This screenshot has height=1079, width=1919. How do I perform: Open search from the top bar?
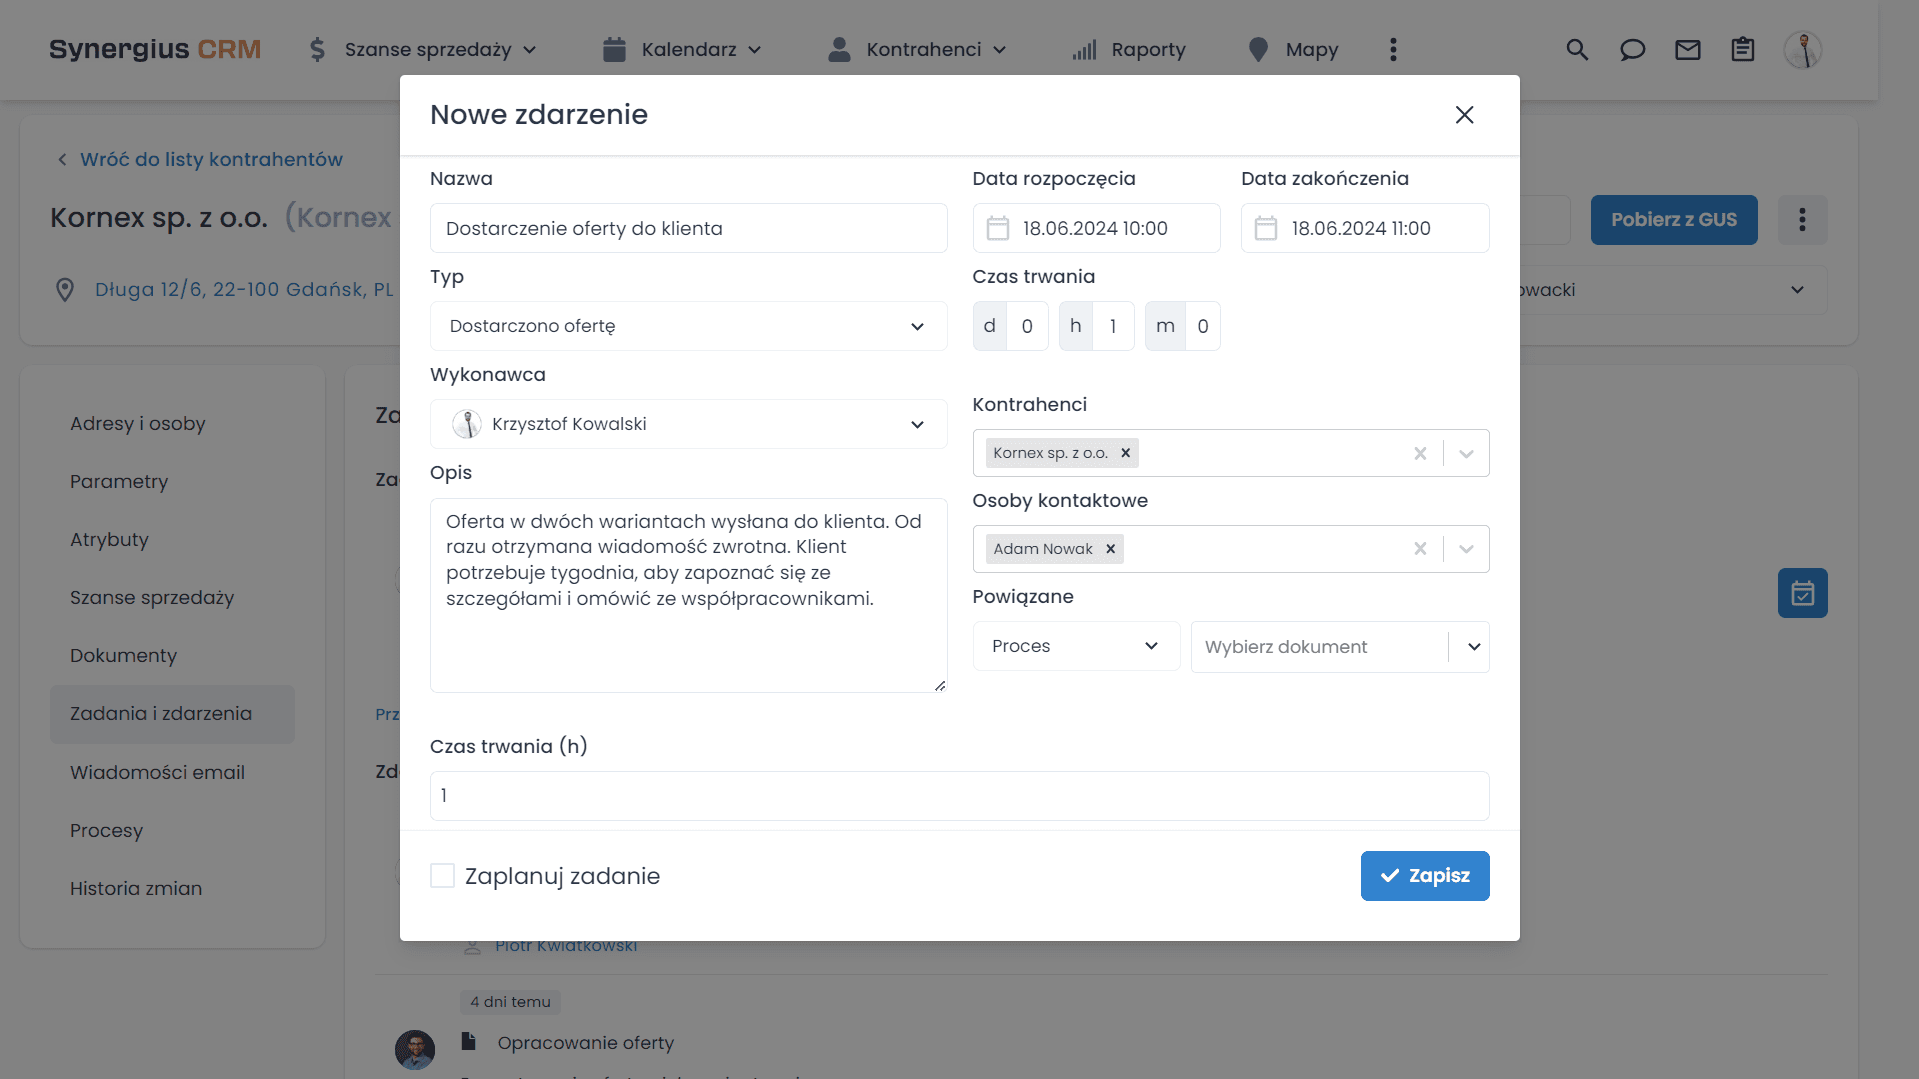[x=1578, y=49]
